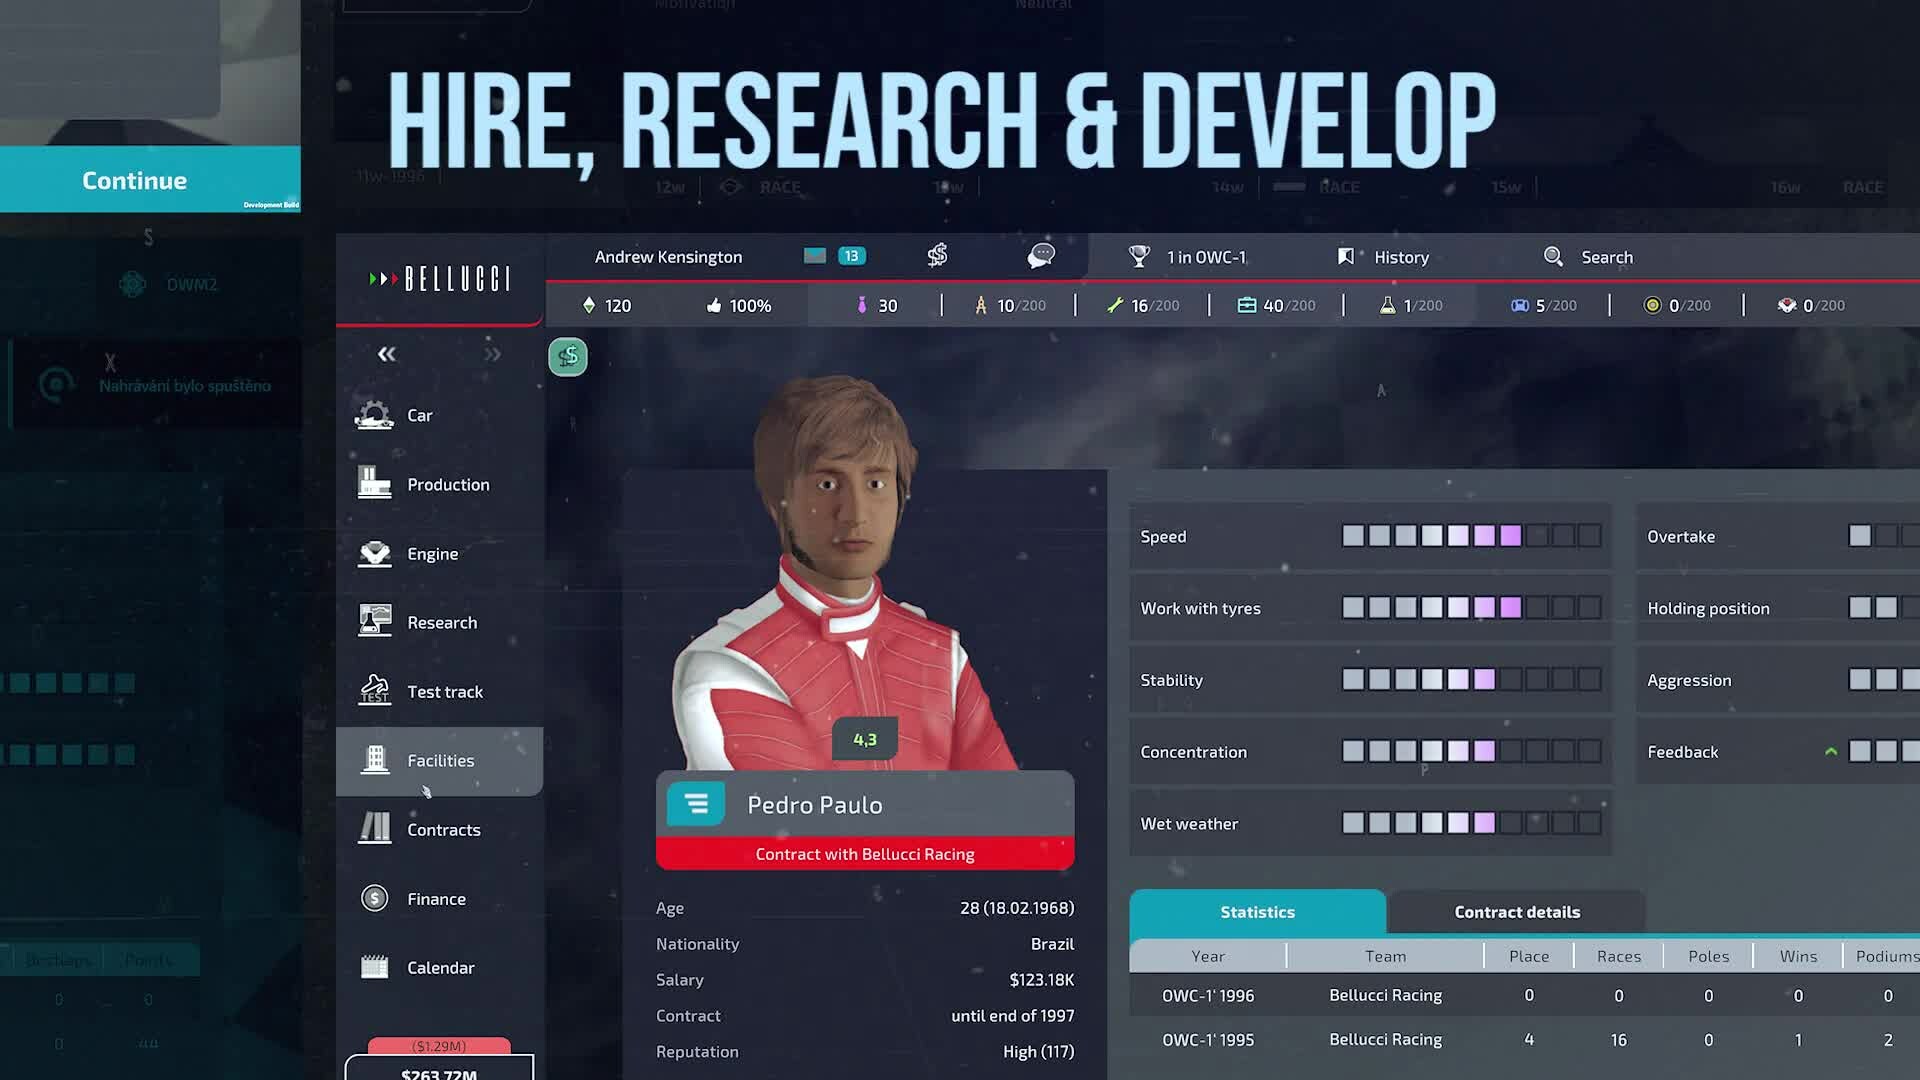Viewport: 1920px width, 1080px height.
Task: Click the driver team badge beside Pedro Paulo
Action: pos(696,804)
